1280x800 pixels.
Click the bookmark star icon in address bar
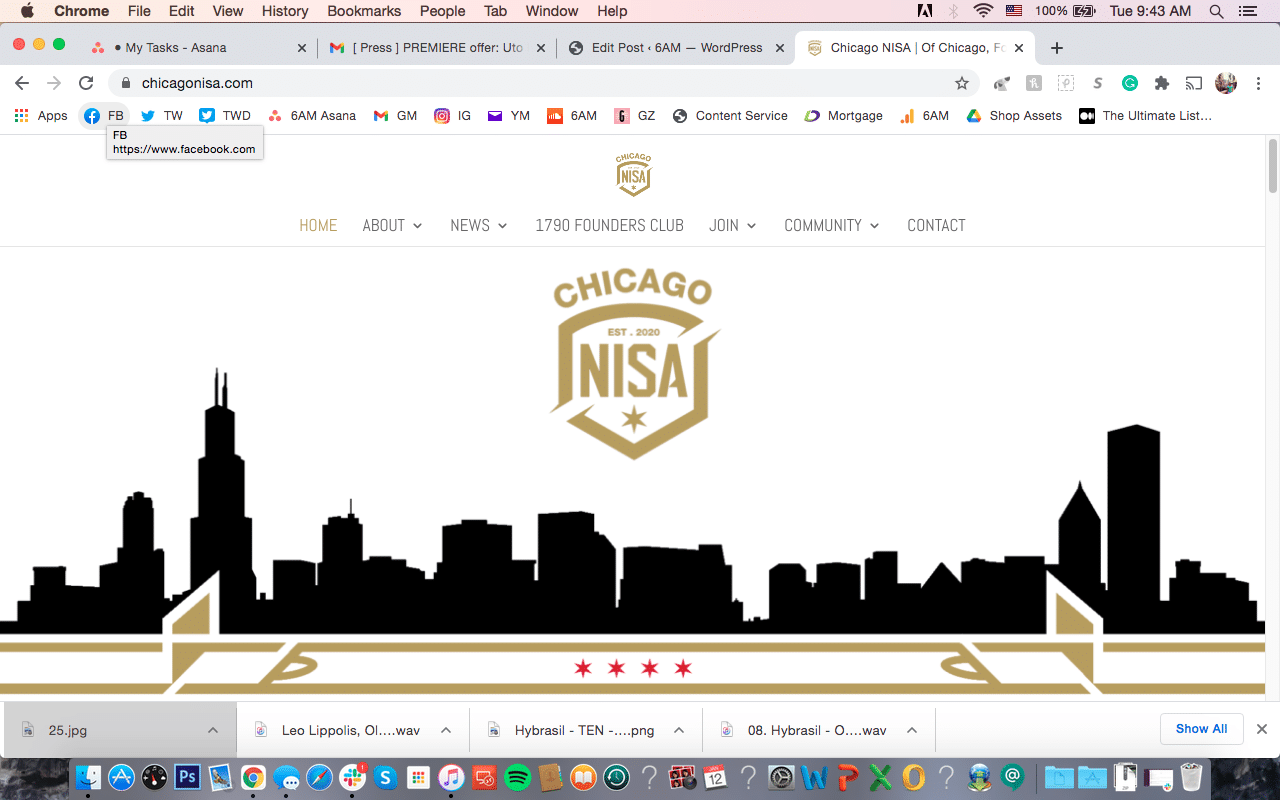pos(961,83)
